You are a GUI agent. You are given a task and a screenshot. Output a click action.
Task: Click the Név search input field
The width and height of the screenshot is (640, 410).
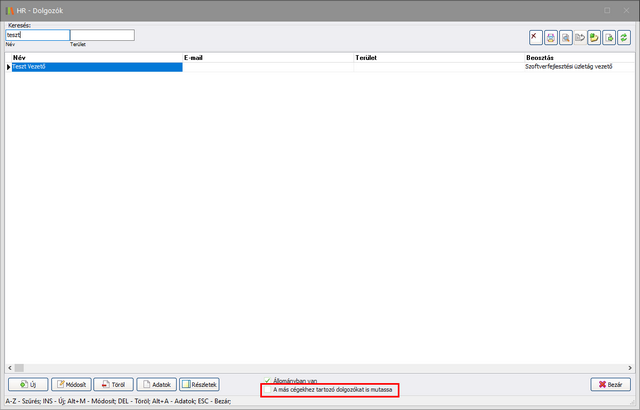[x=38, y=35]
